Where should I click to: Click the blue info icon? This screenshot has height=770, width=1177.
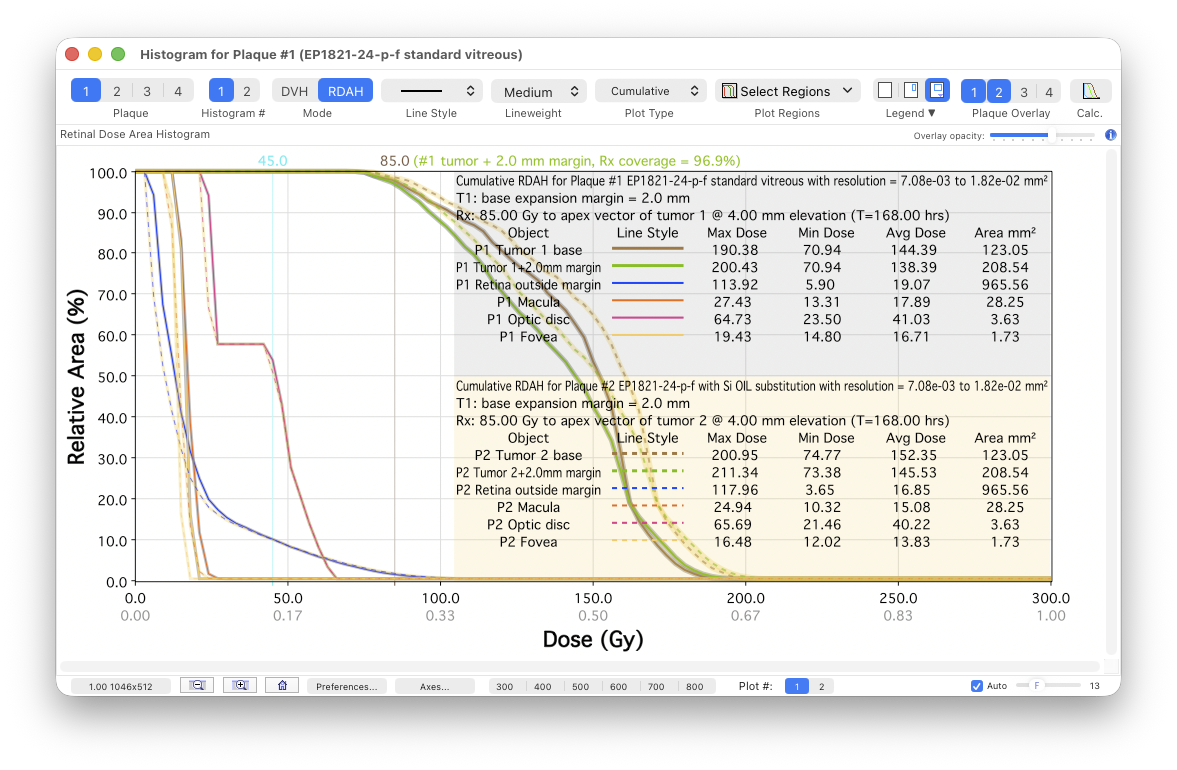1110,135
